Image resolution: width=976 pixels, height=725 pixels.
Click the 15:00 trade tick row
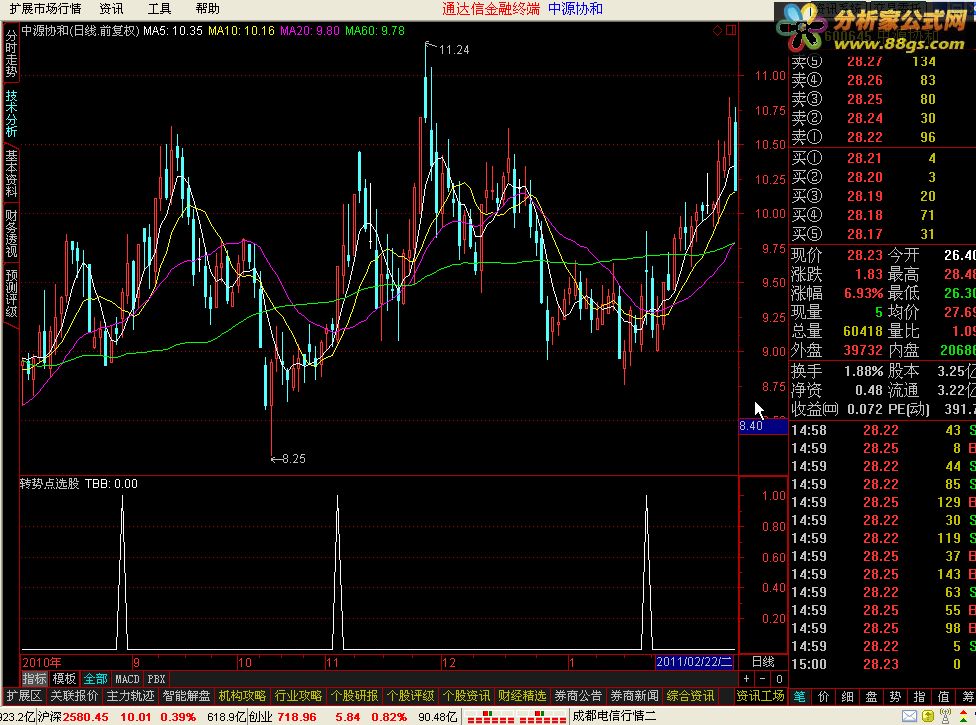point(883,664)
